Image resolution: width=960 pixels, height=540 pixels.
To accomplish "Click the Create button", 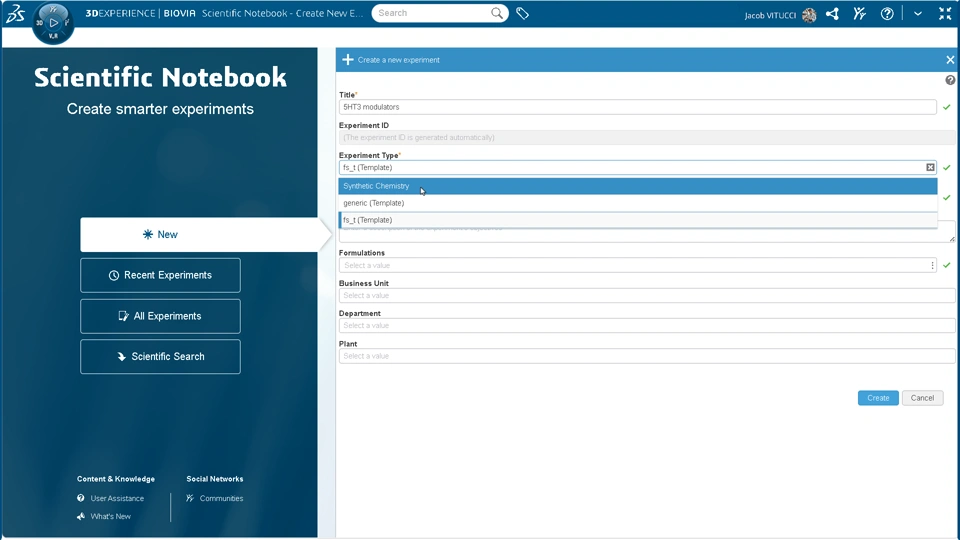I will tap(878, 398).
